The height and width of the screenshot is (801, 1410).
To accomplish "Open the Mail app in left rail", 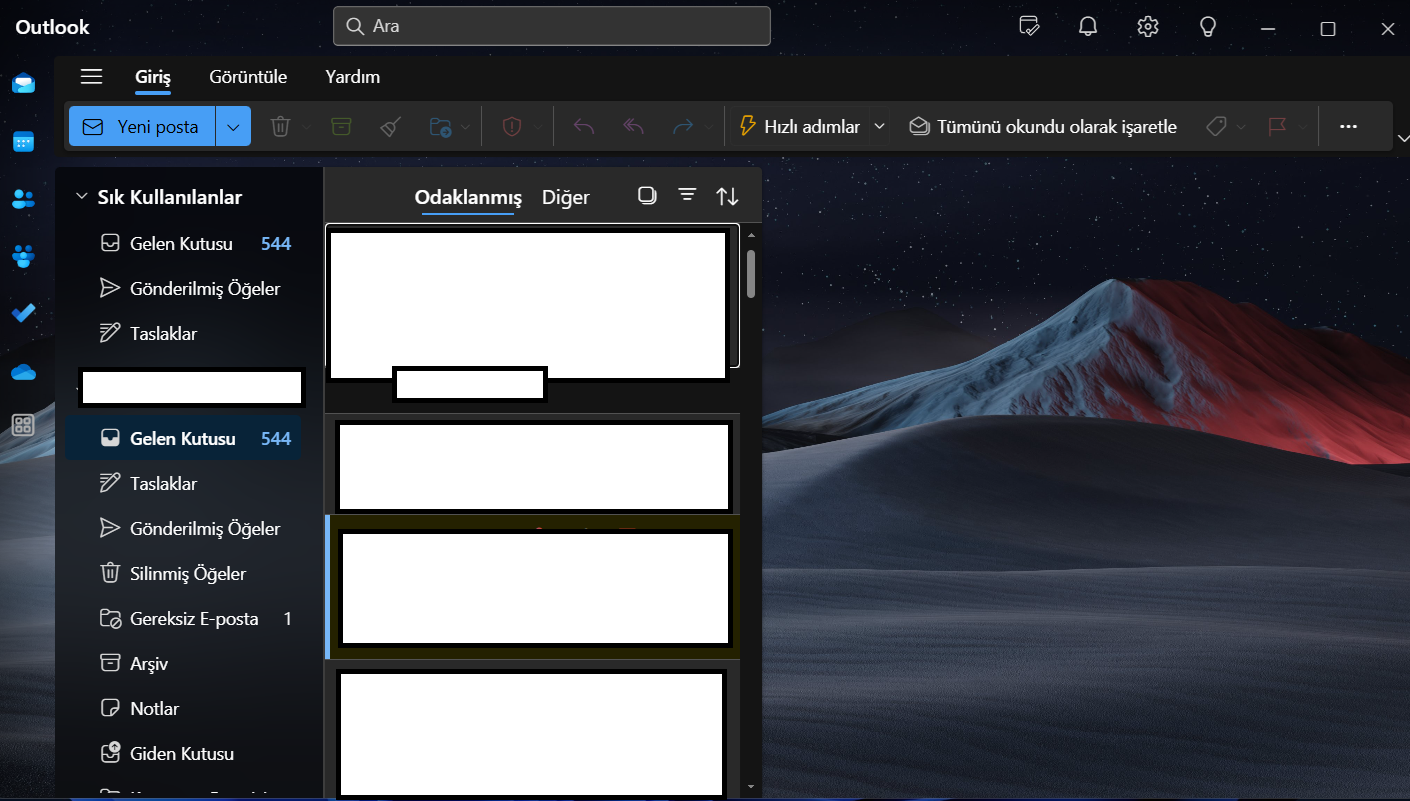I will 23,84.
